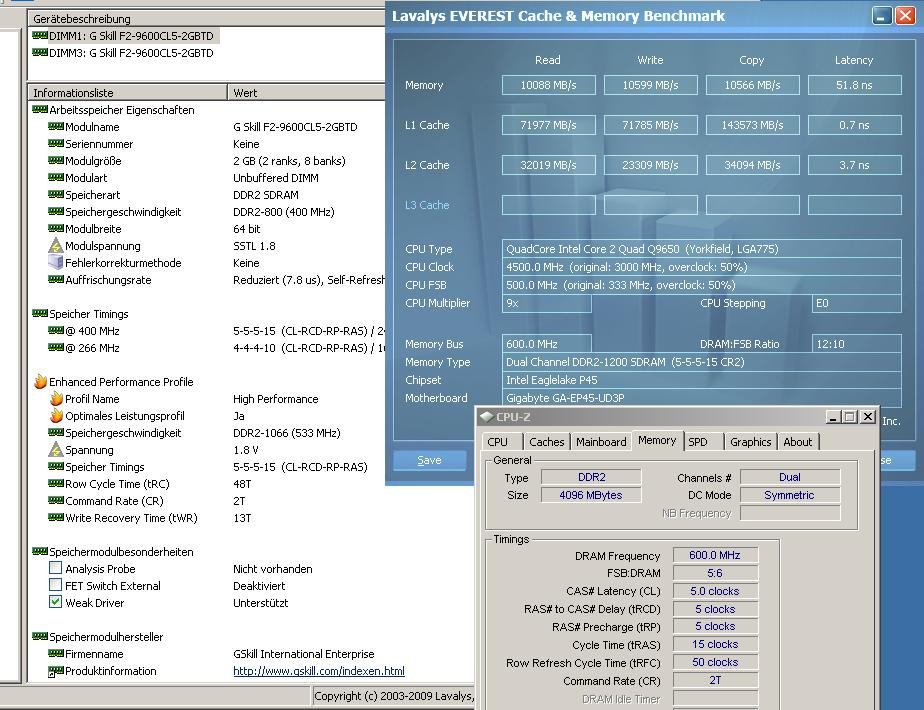Click the Speicherart row icon
This screenshot has width=924, height=710.
pyautogui.click(x=55, y=194)
